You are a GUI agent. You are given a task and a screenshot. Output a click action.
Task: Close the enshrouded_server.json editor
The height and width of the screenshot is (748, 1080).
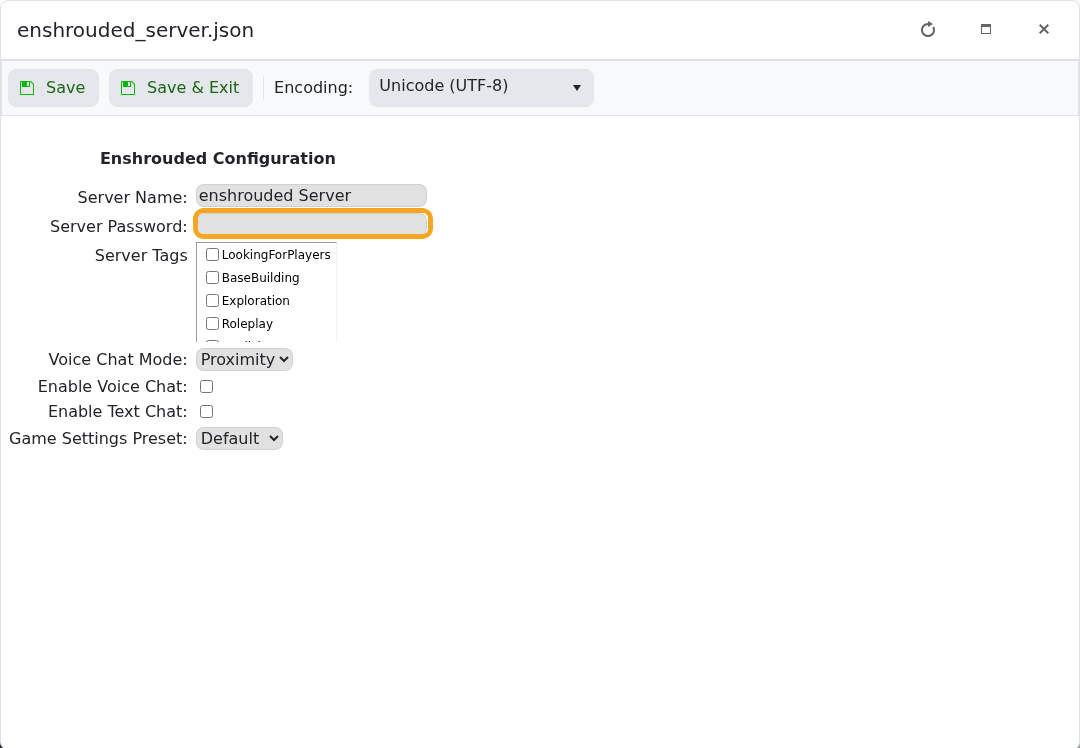click(1043, 30)
